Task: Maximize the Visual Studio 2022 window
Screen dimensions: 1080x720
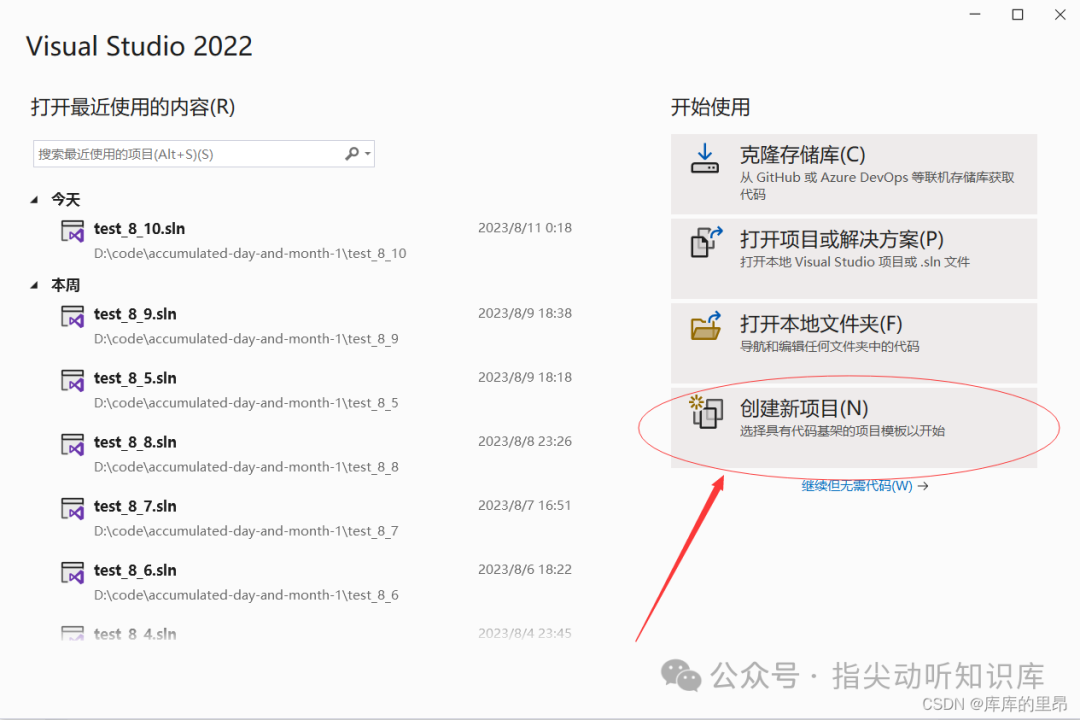Action: [1017, 14]
